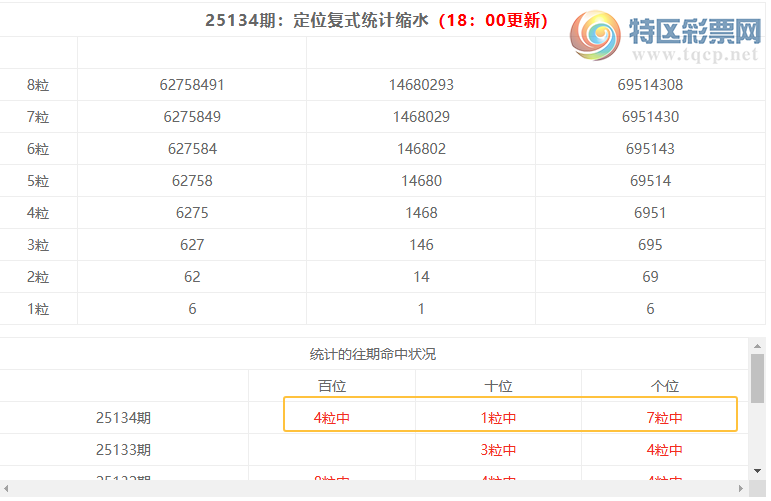Viewport: 771px width, 501px height.
Task: Click the highlighted 4粒中 result
Action: [332, 418]
